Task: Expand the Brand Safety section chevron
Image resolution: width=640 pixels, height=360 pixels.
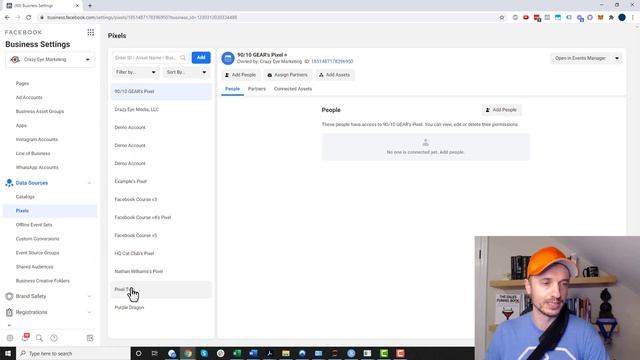Action: point(89,296)
